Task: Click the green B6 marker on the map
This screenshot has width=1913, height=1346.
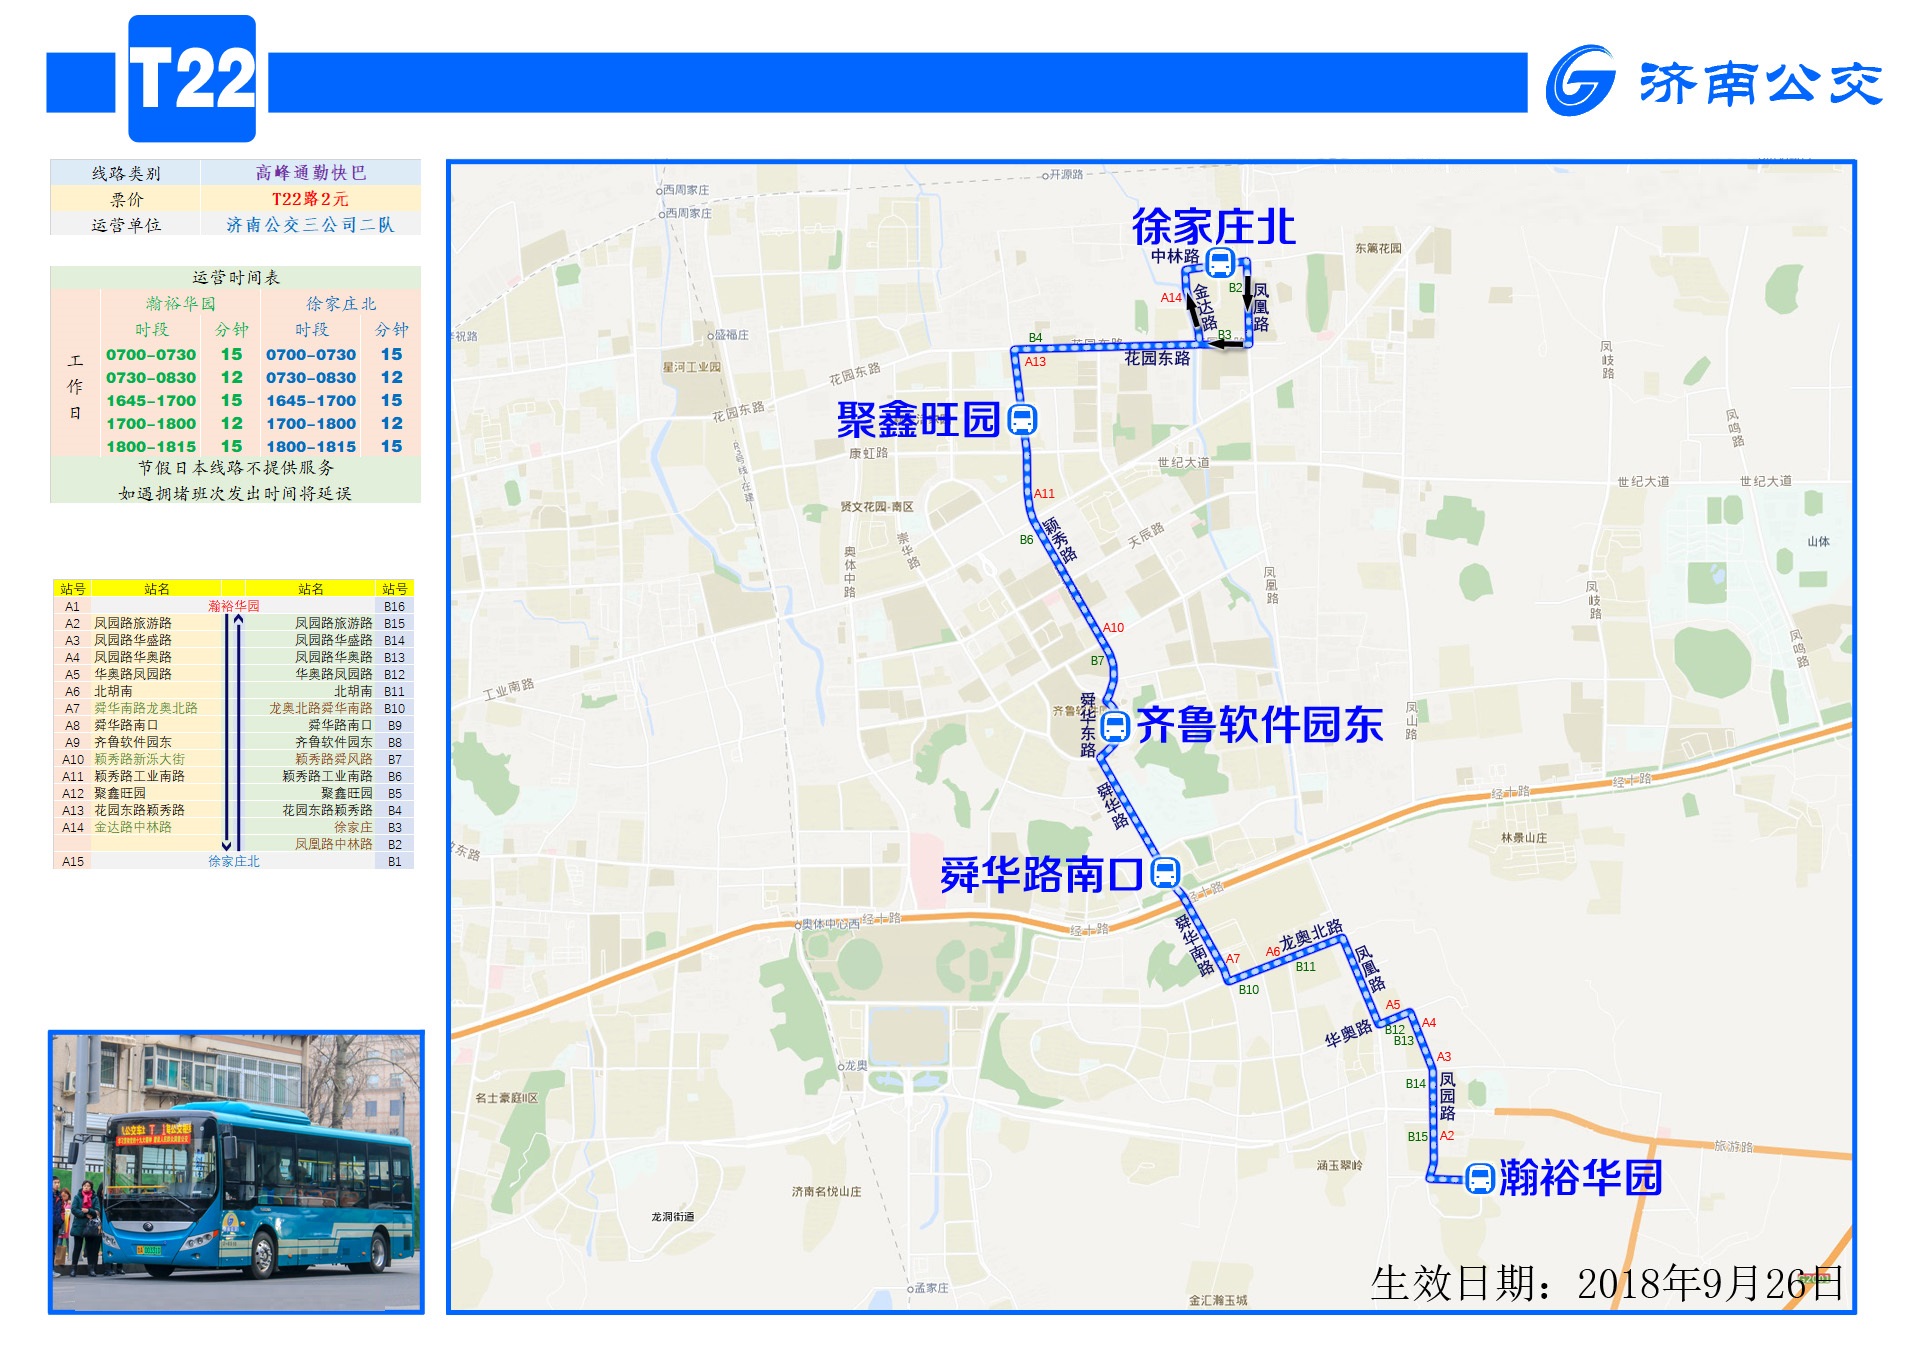Action: pyautogui.click(x=1027, y=540)
